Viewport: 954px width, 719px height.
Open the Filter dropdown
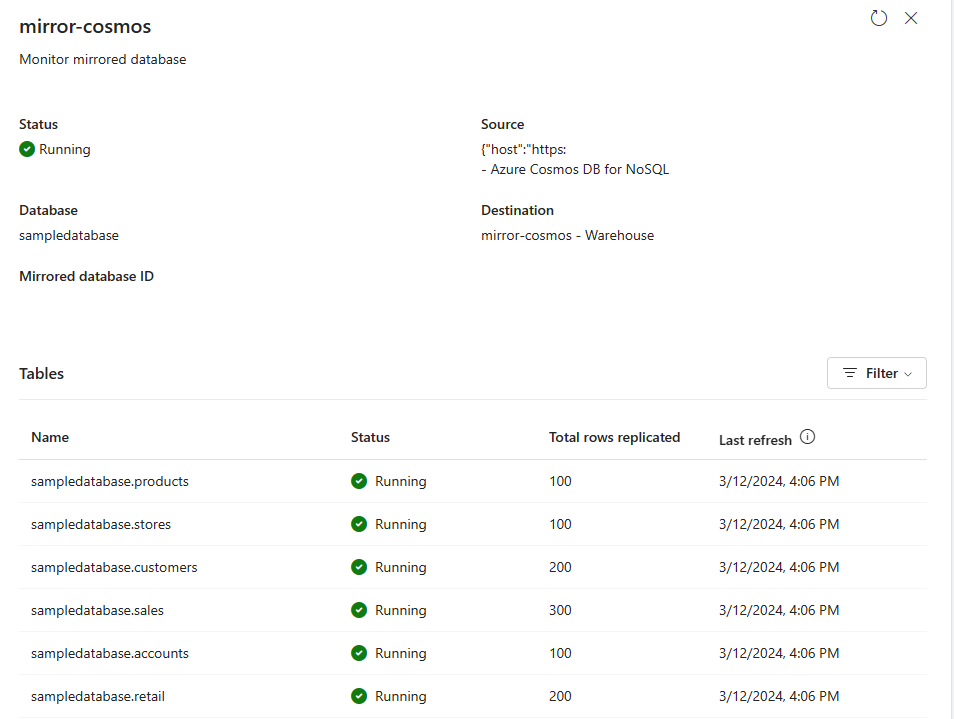[x=877, y=373]
